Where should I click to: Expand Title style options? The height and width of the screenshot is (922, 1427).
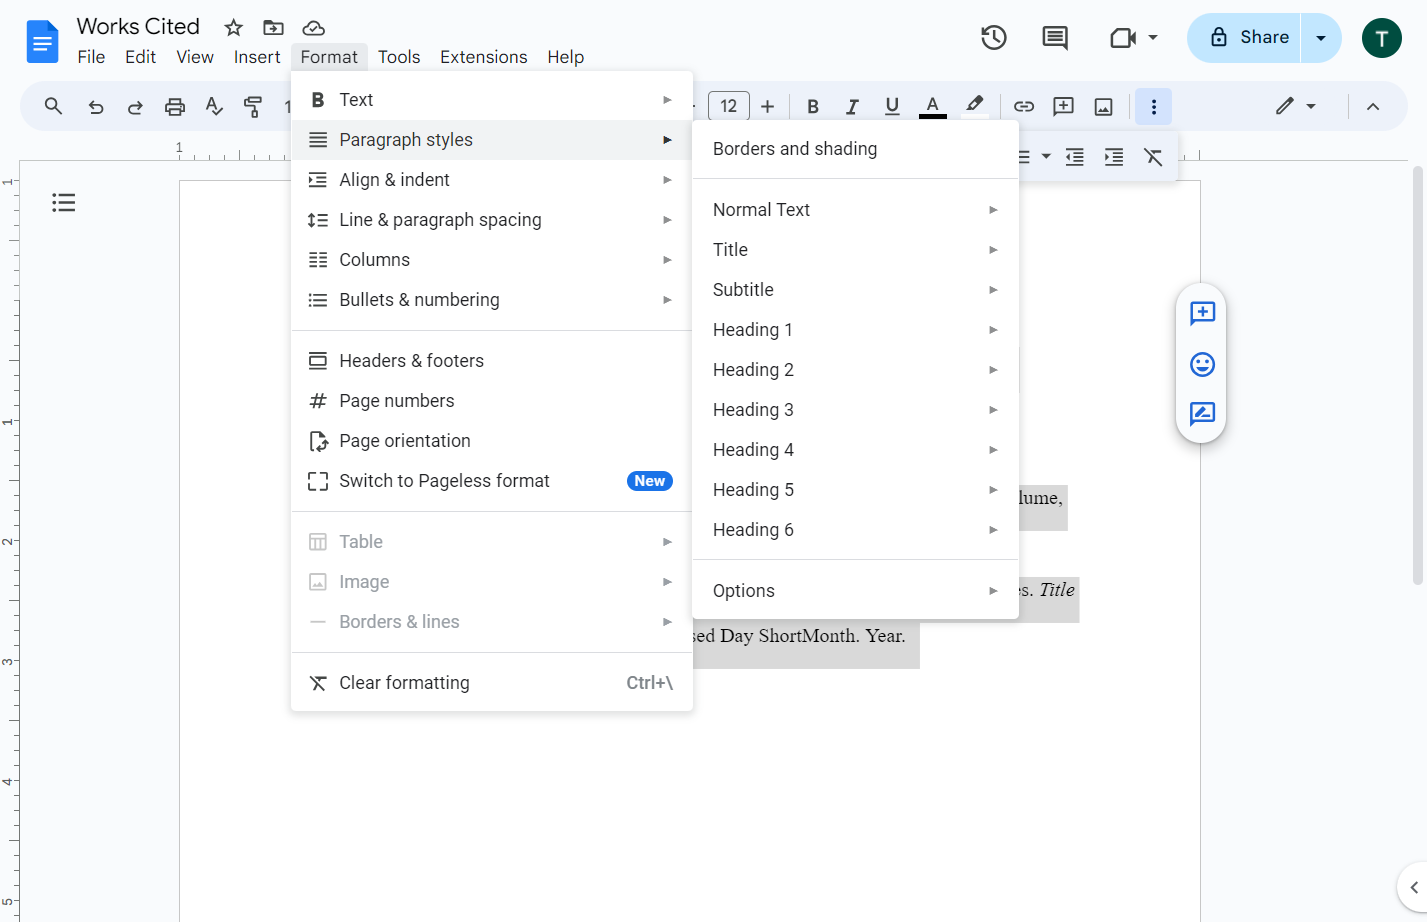(x=856, y=250)
